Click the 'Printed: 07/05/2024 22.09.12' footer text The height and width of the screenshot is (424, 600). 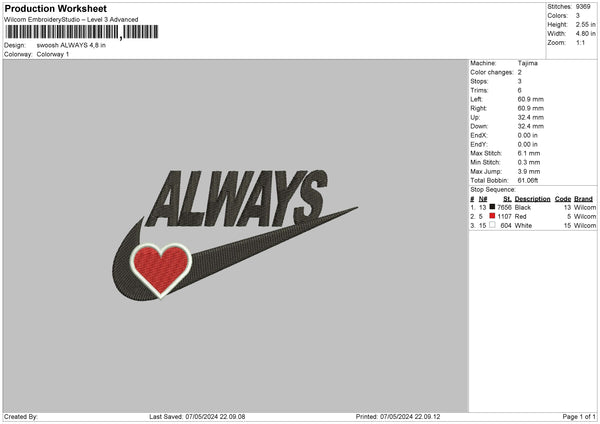click(x=398, y=417)
